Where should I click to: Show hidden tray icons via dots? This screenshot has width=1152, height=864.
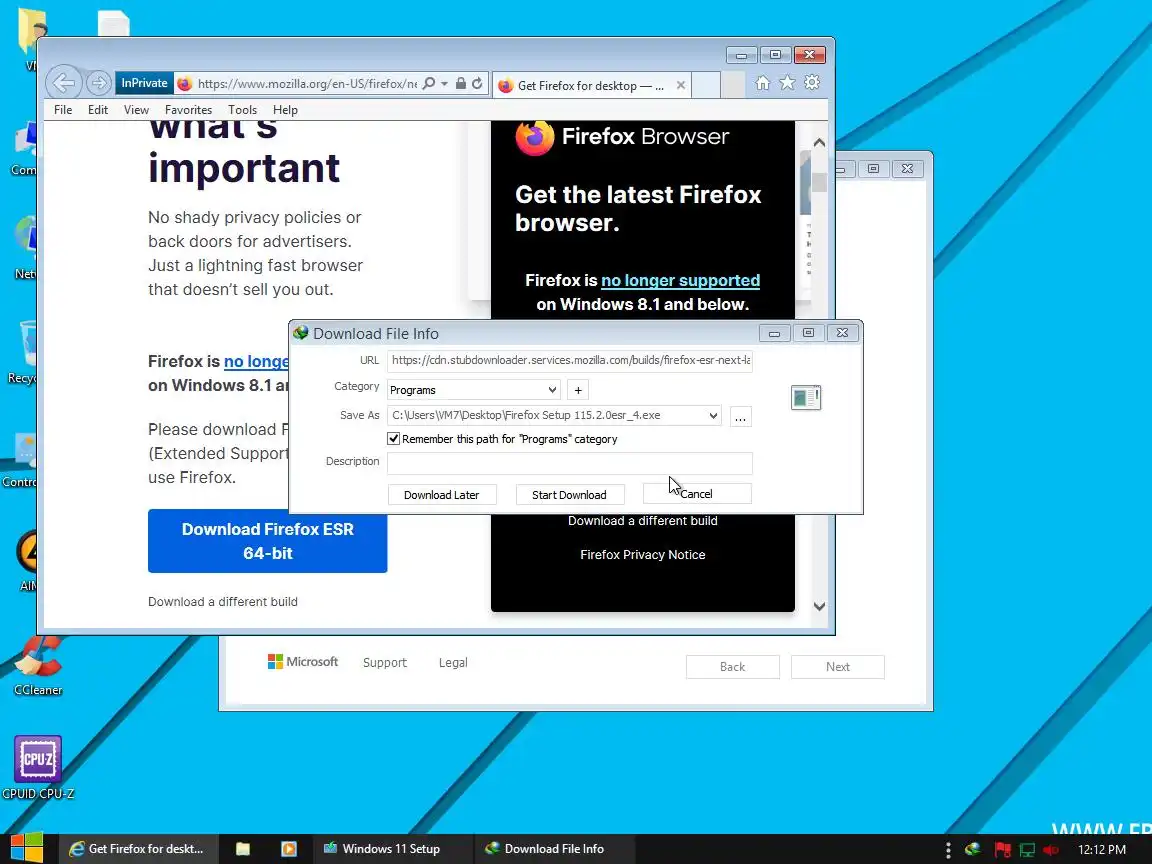948,850
